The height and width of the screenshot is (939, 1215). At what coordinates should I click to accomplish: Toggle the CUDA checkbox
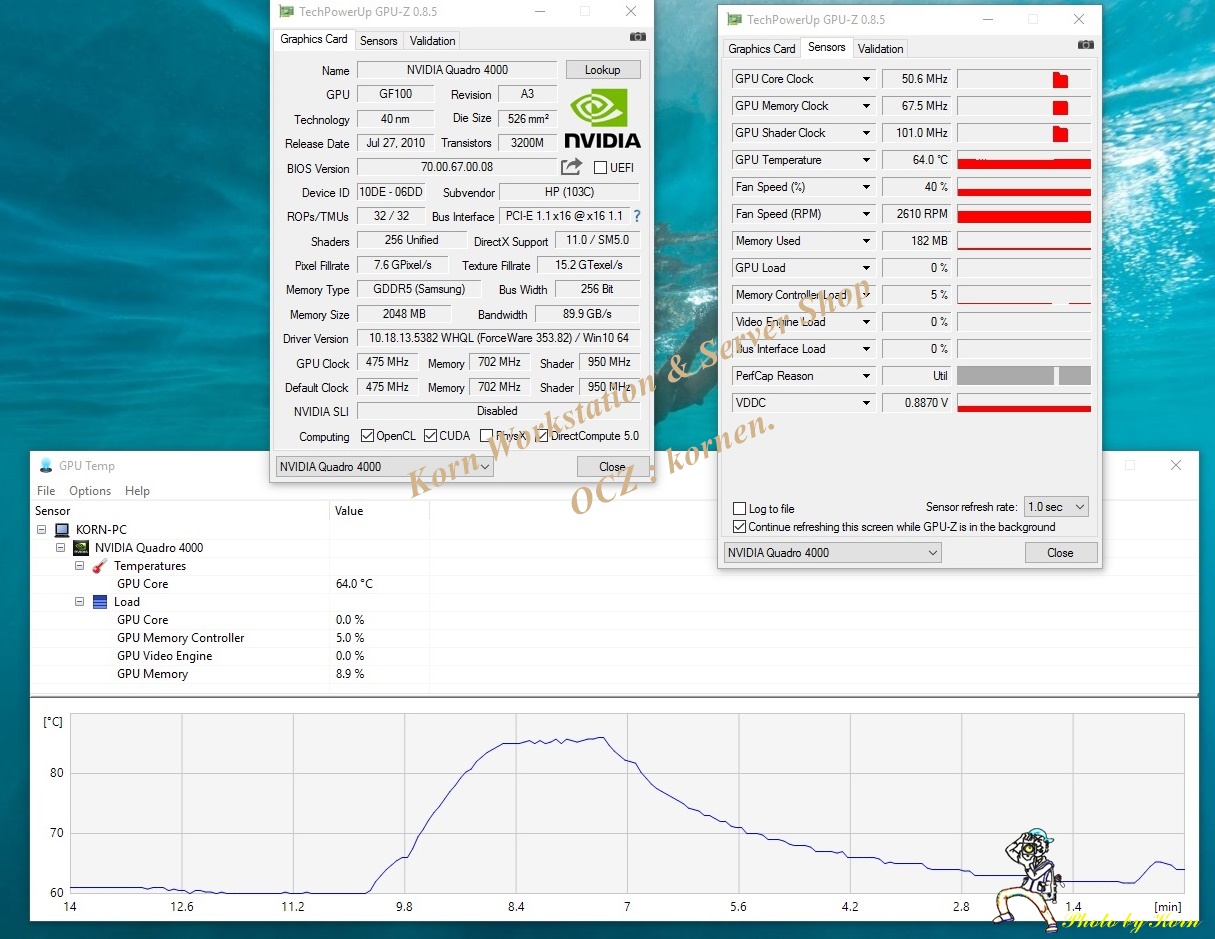click(430, 436)
